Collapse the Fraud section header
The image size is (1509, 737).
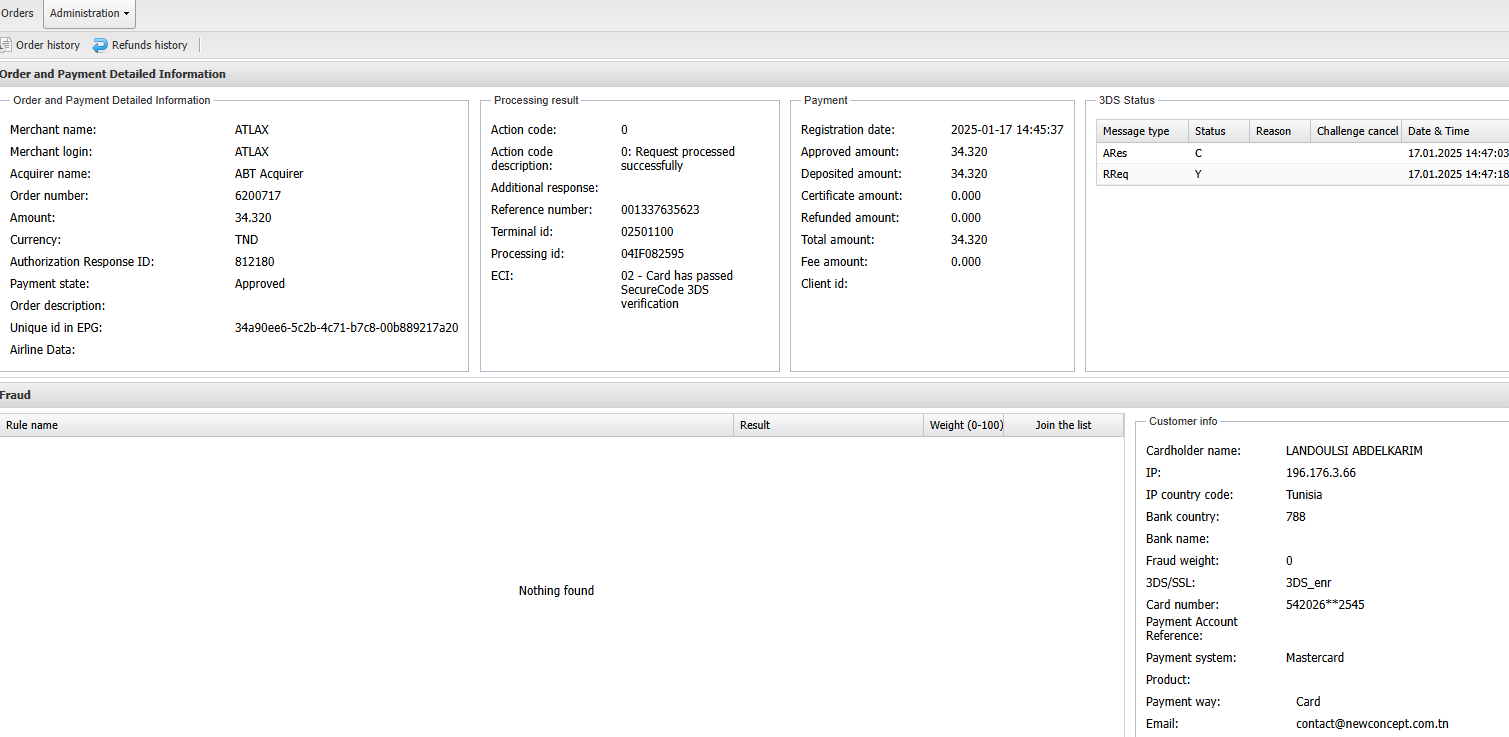coord(16,395)
